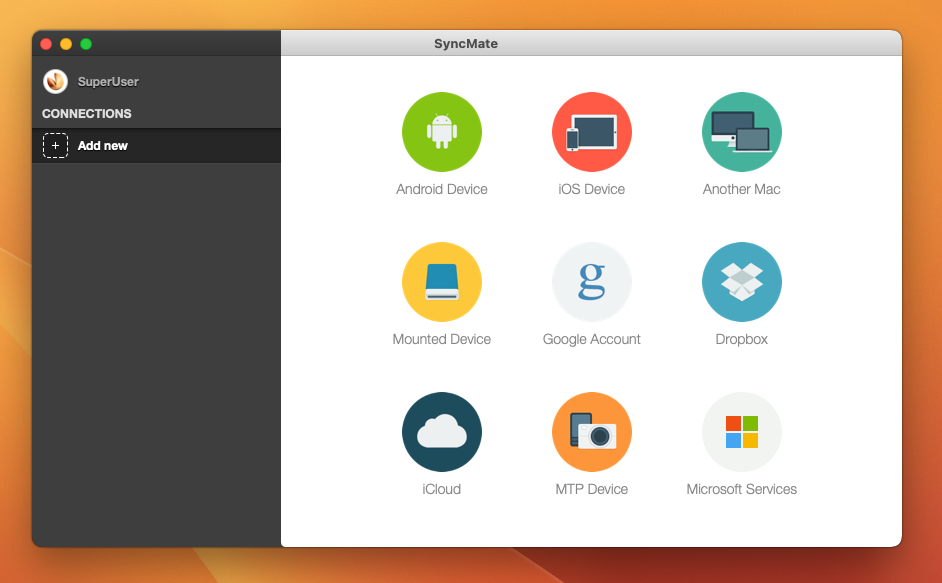Open the Google Account connection icon
This screenshot has width=942, height=583.
pos(591,282)
